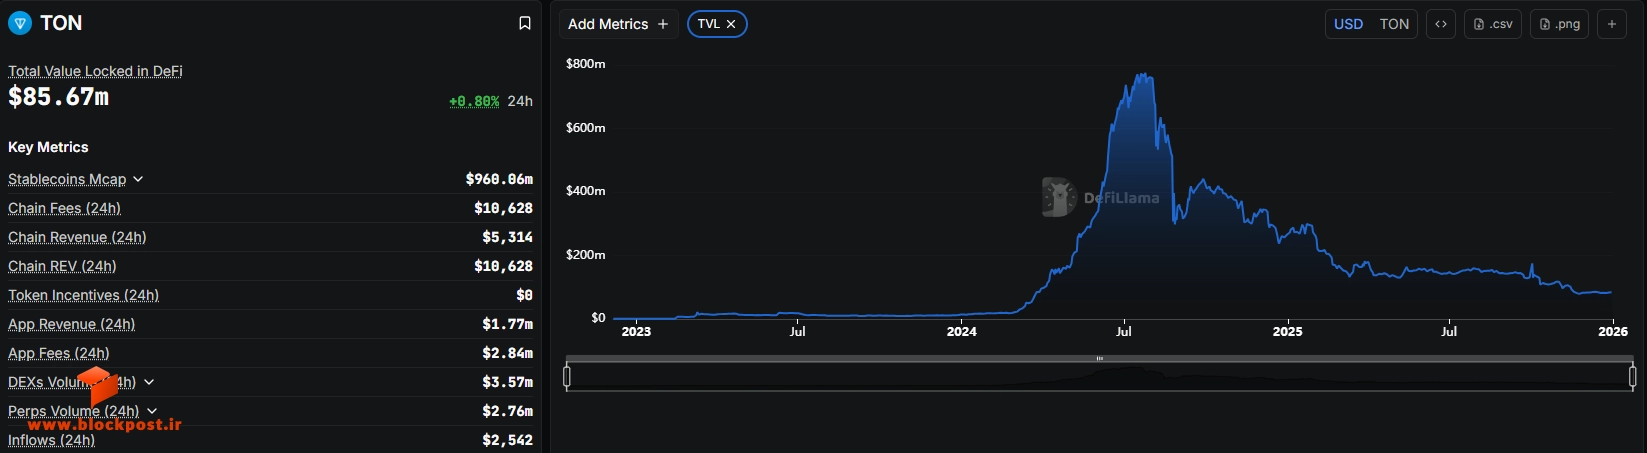Click the Chain Fees (24h) label
The height and width of the screenshot is (453, 1647).
point(64,208)
